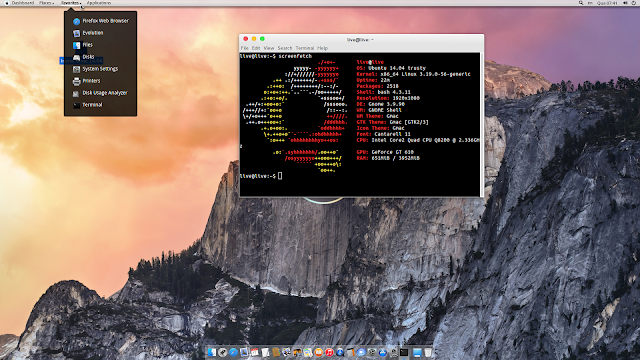Image resolution: width=640 pixels, height=360 pixels.
Task: Launch the rocket Launchpad icon in dock
Action: click(x=222, y=352)
